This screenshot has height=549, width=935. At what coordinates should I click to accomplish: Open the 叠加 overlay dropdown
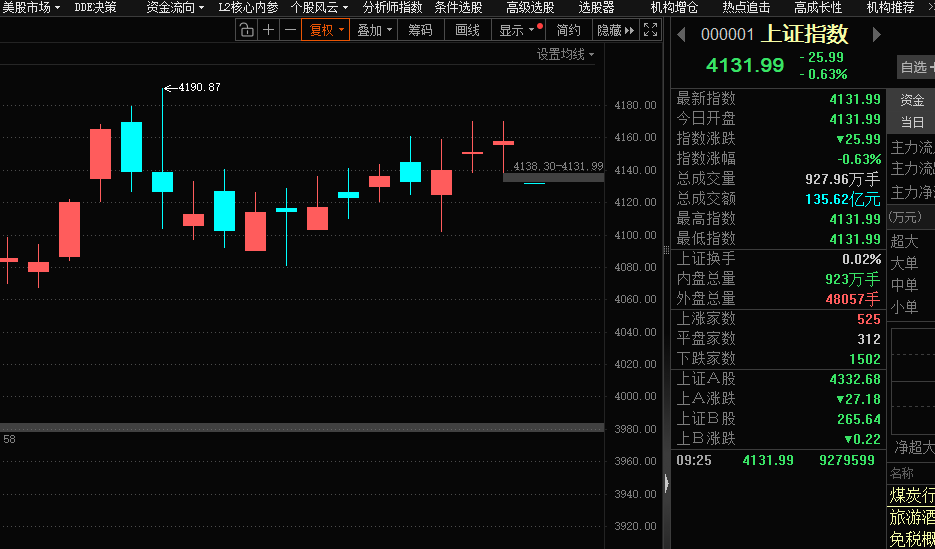[x=374, y=30]
